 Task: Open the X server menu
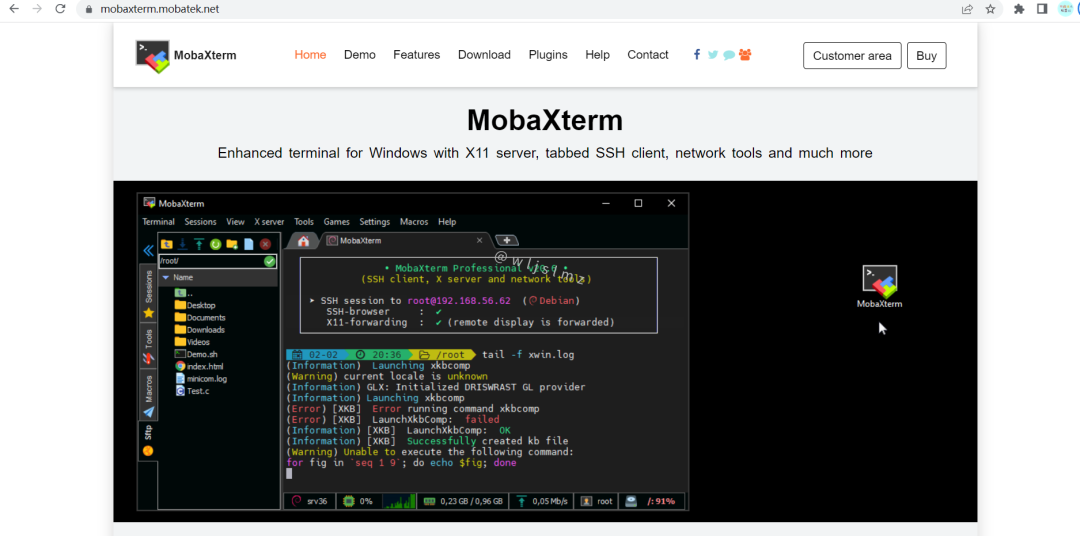269,222
